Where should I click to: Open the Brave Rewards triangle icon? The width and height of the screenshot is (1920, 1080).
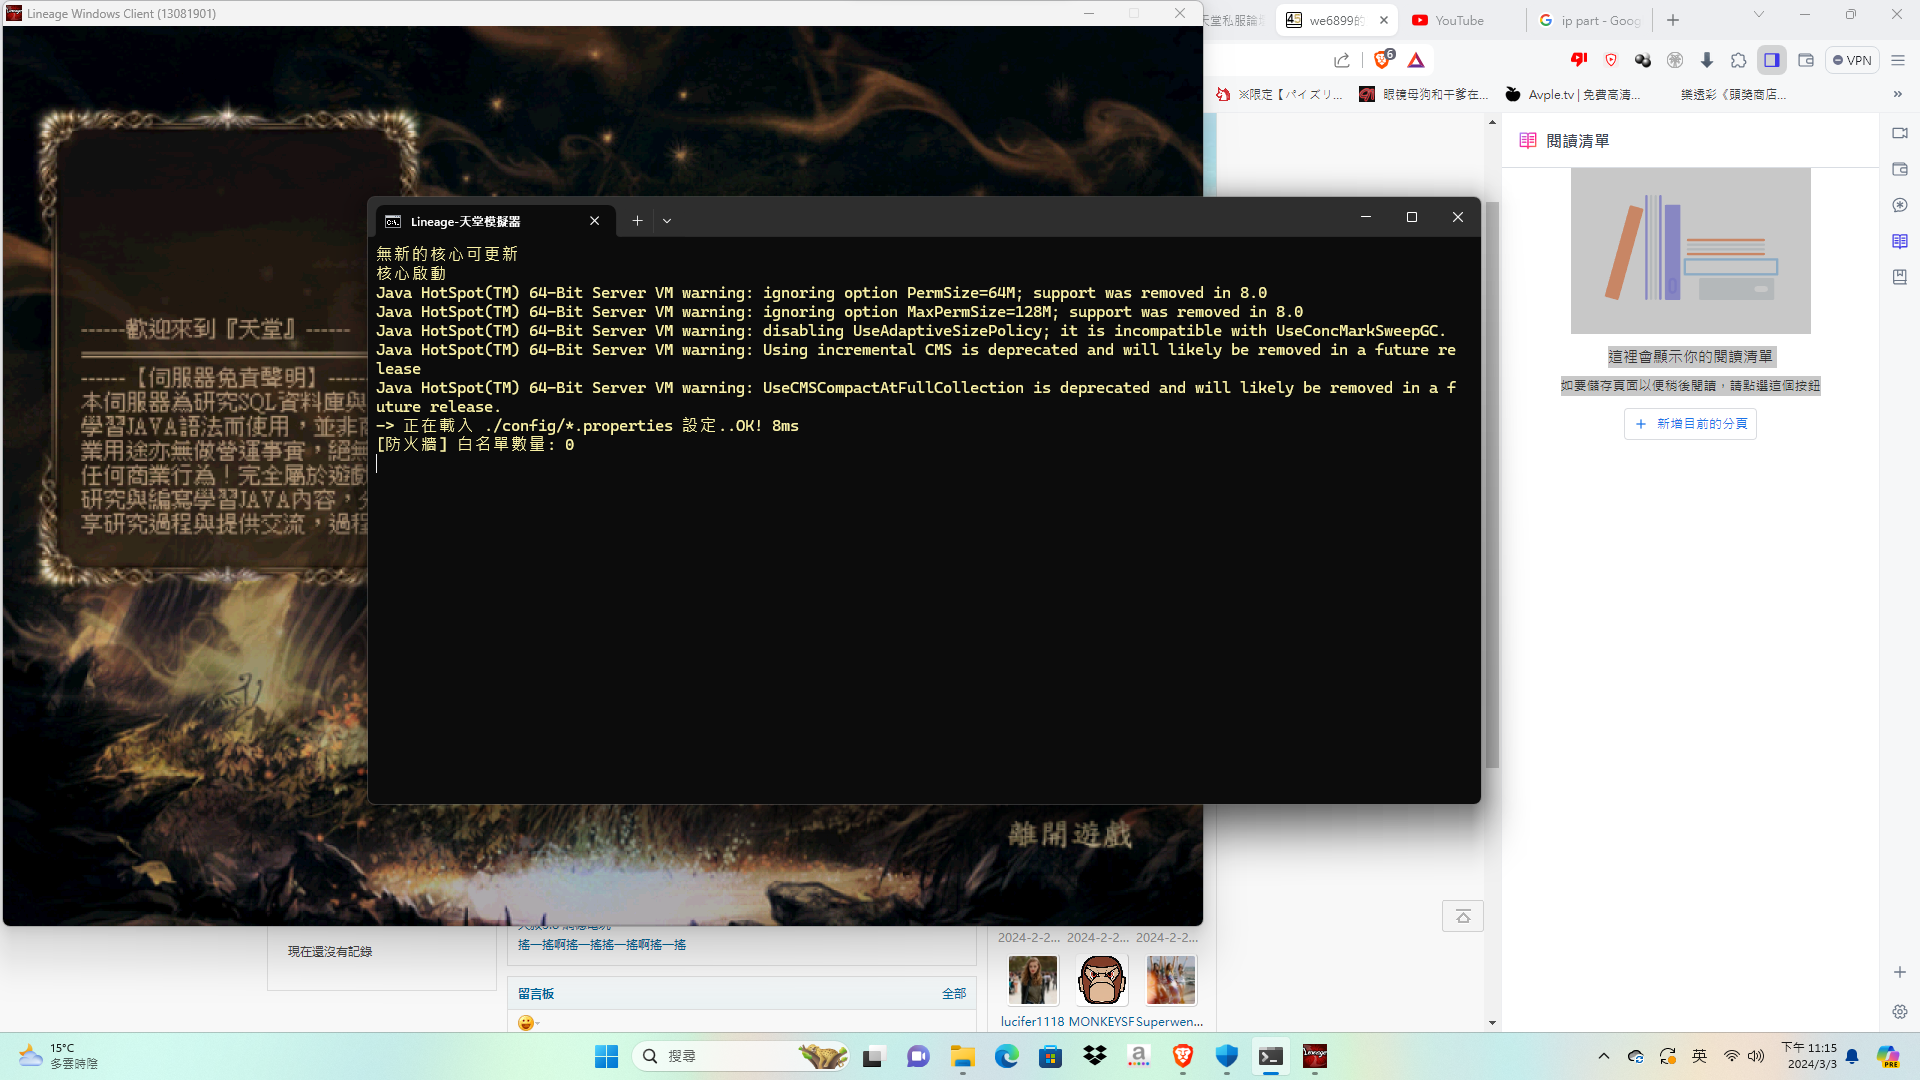(1416, 60)
